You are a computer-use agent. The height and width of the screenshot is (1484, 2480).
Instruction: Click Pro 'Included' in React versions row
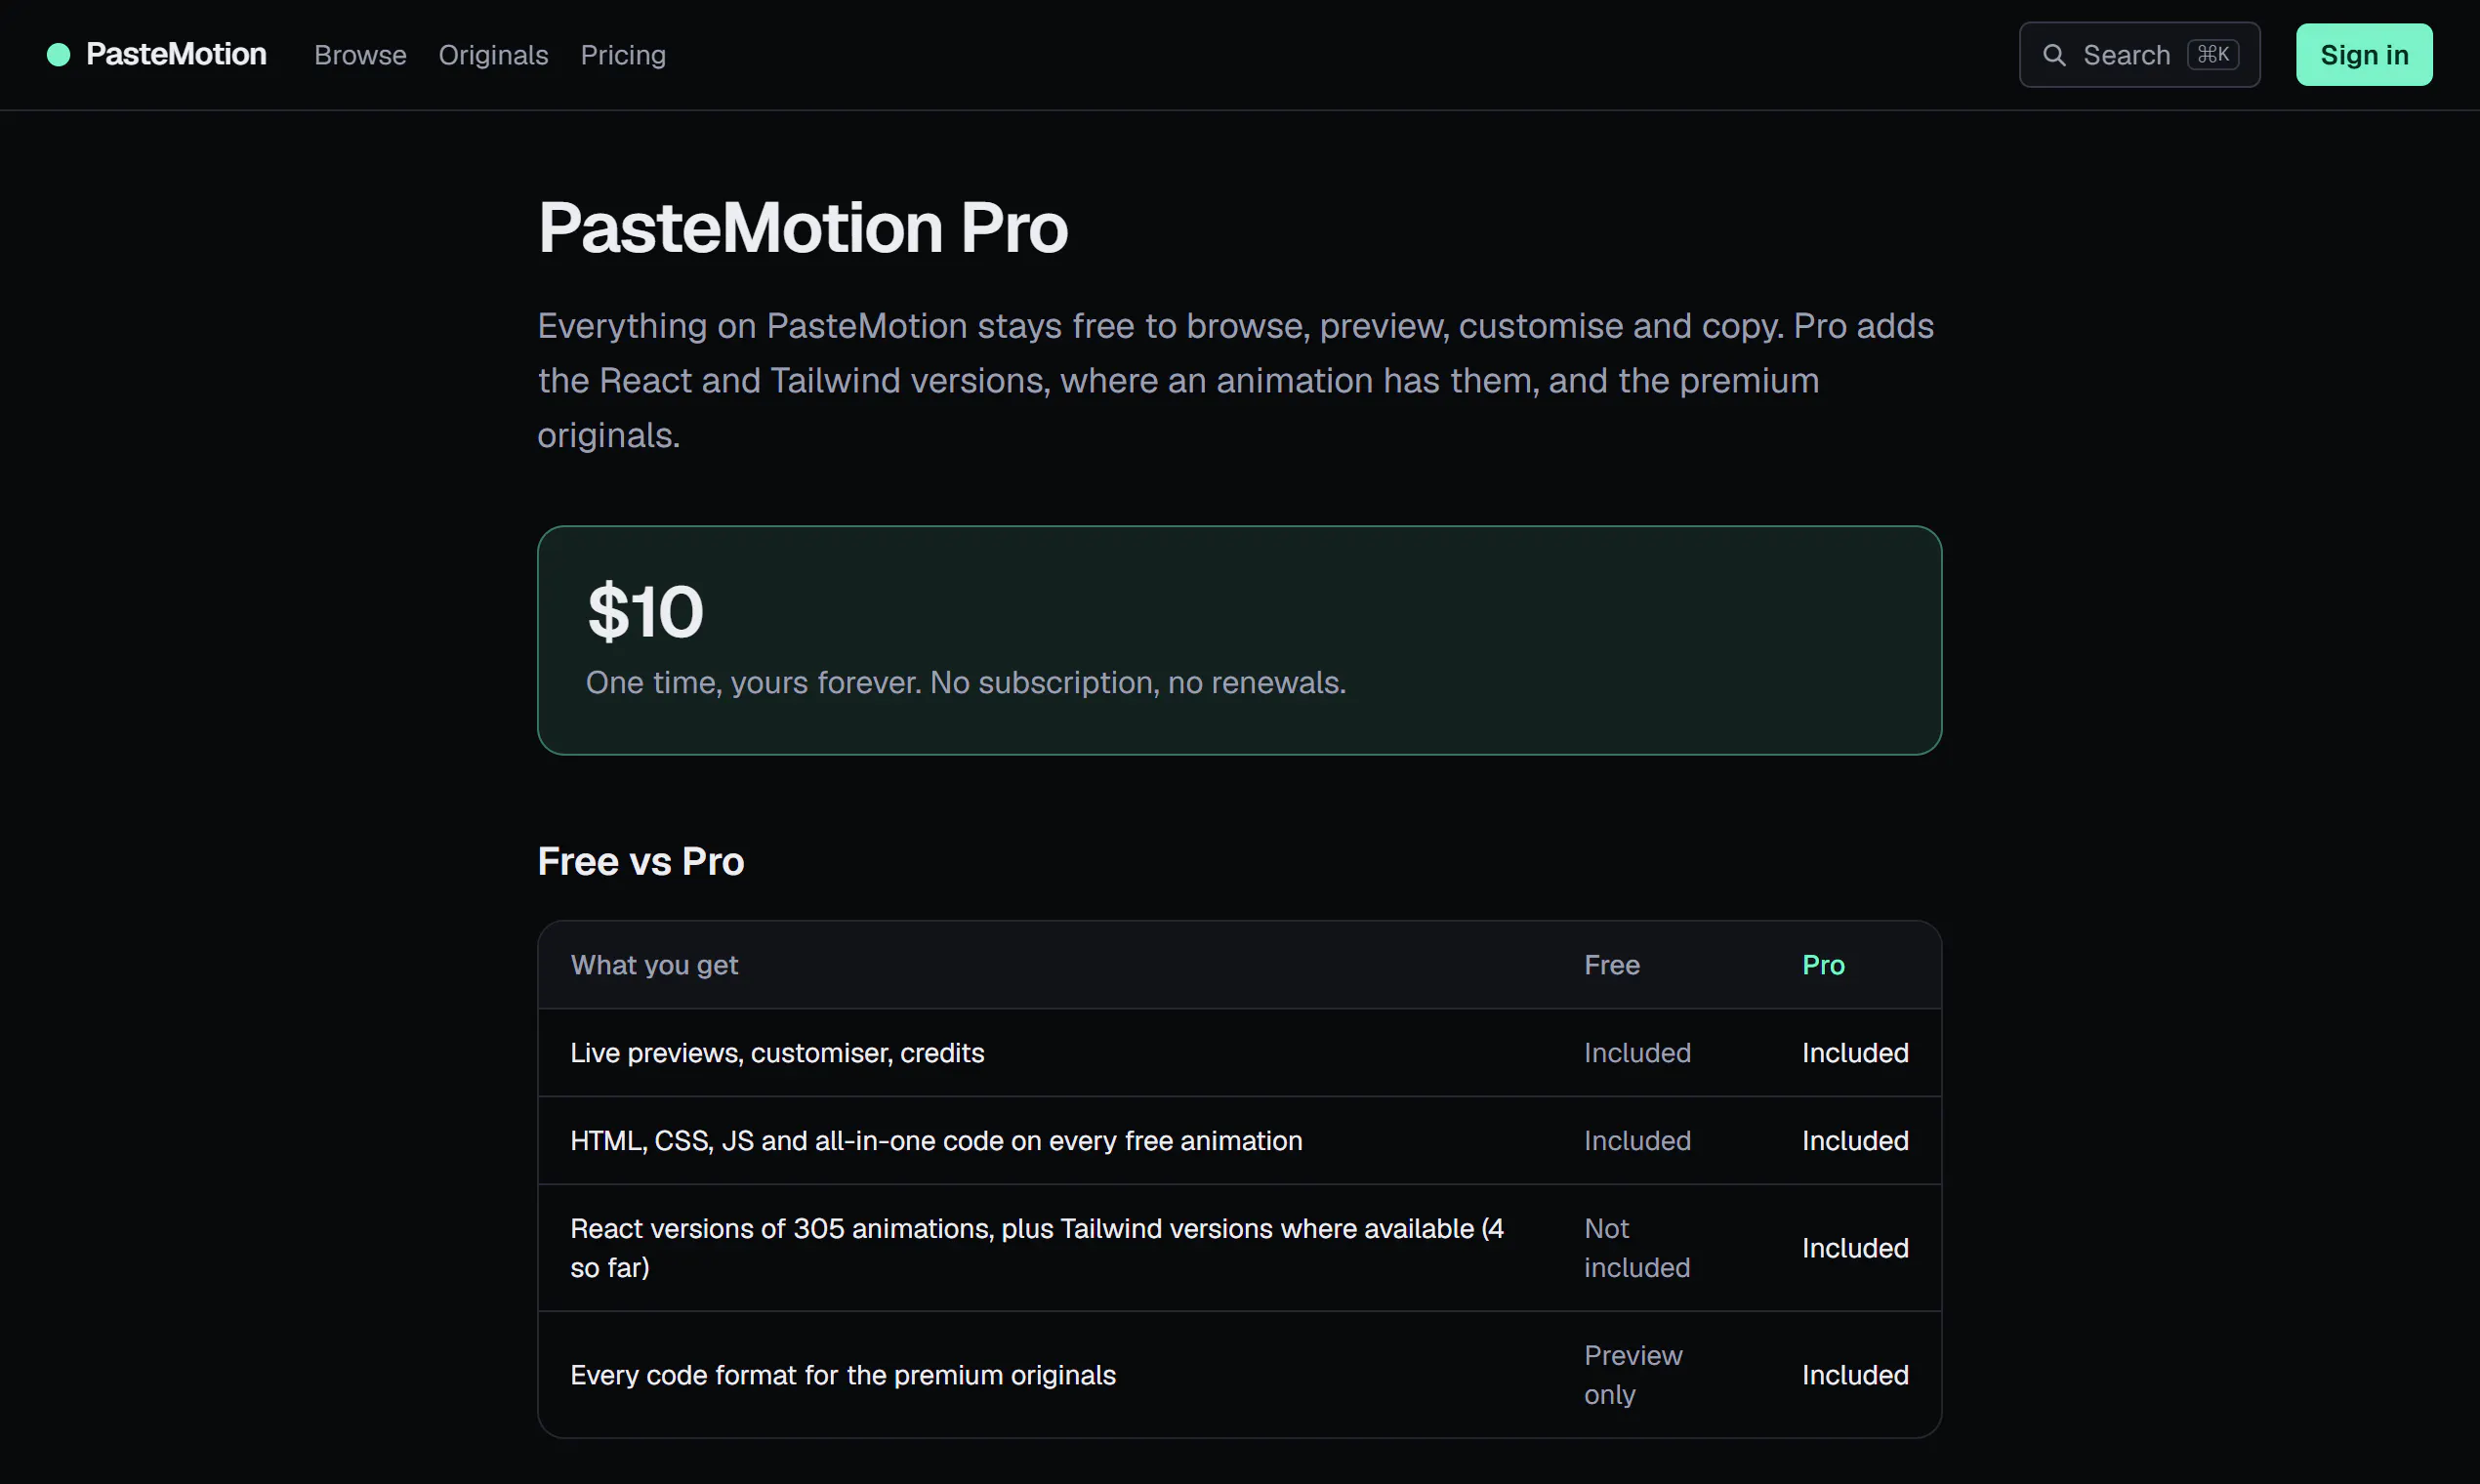tap(1855, 1248)
